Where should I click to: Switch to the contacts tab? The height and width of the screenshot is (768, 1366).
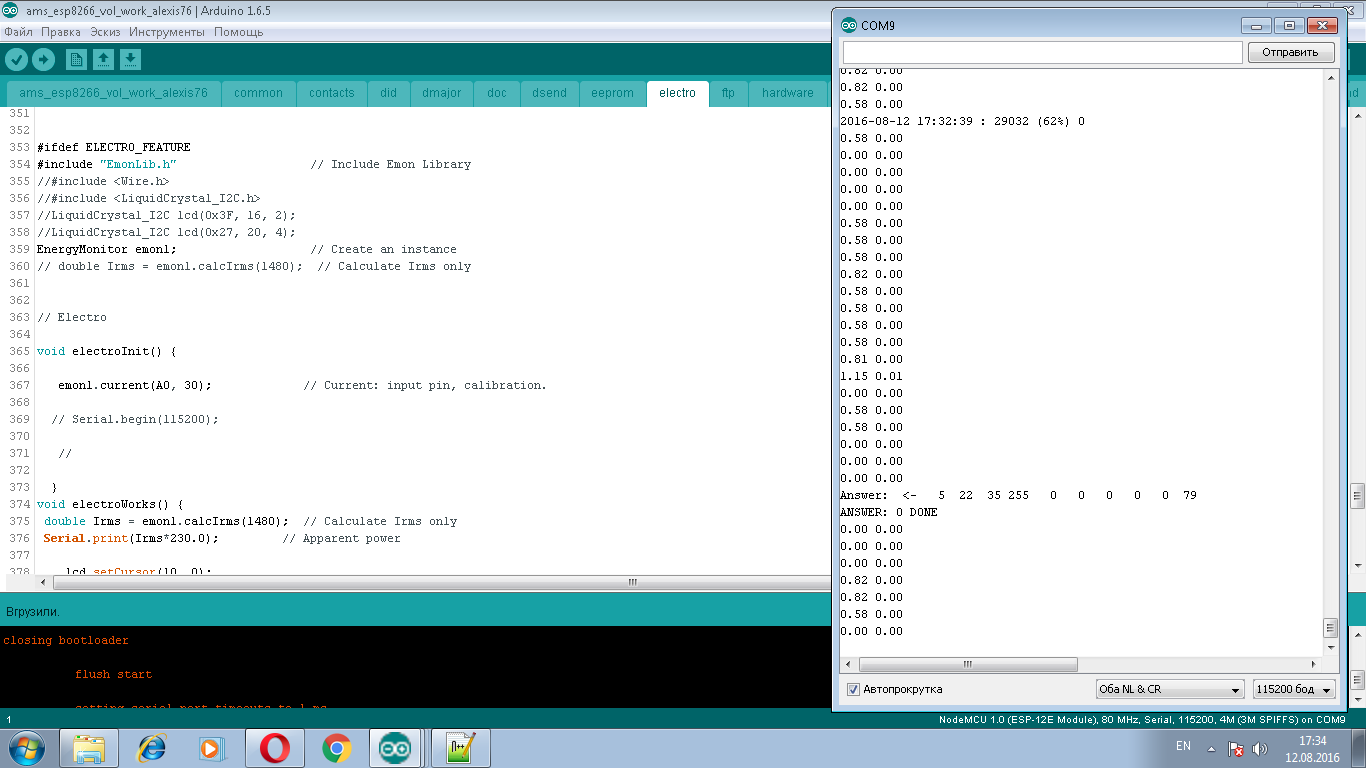click(x=331, y=93)
